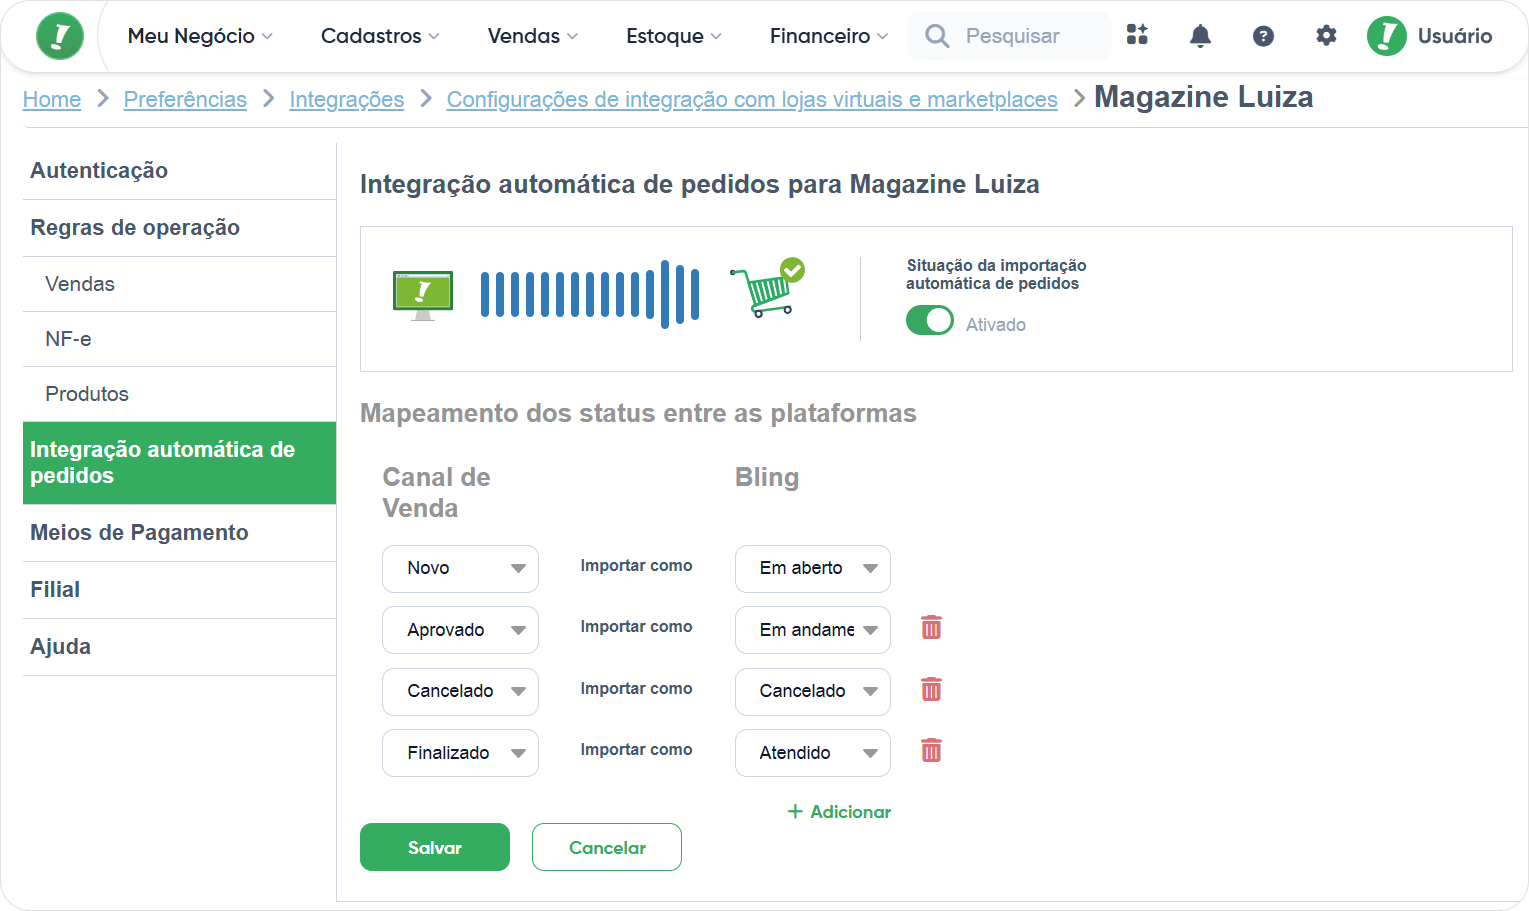1529x911 pixels.
Task: Select Regras de operação in the sidebar
Action: point(180,228)
